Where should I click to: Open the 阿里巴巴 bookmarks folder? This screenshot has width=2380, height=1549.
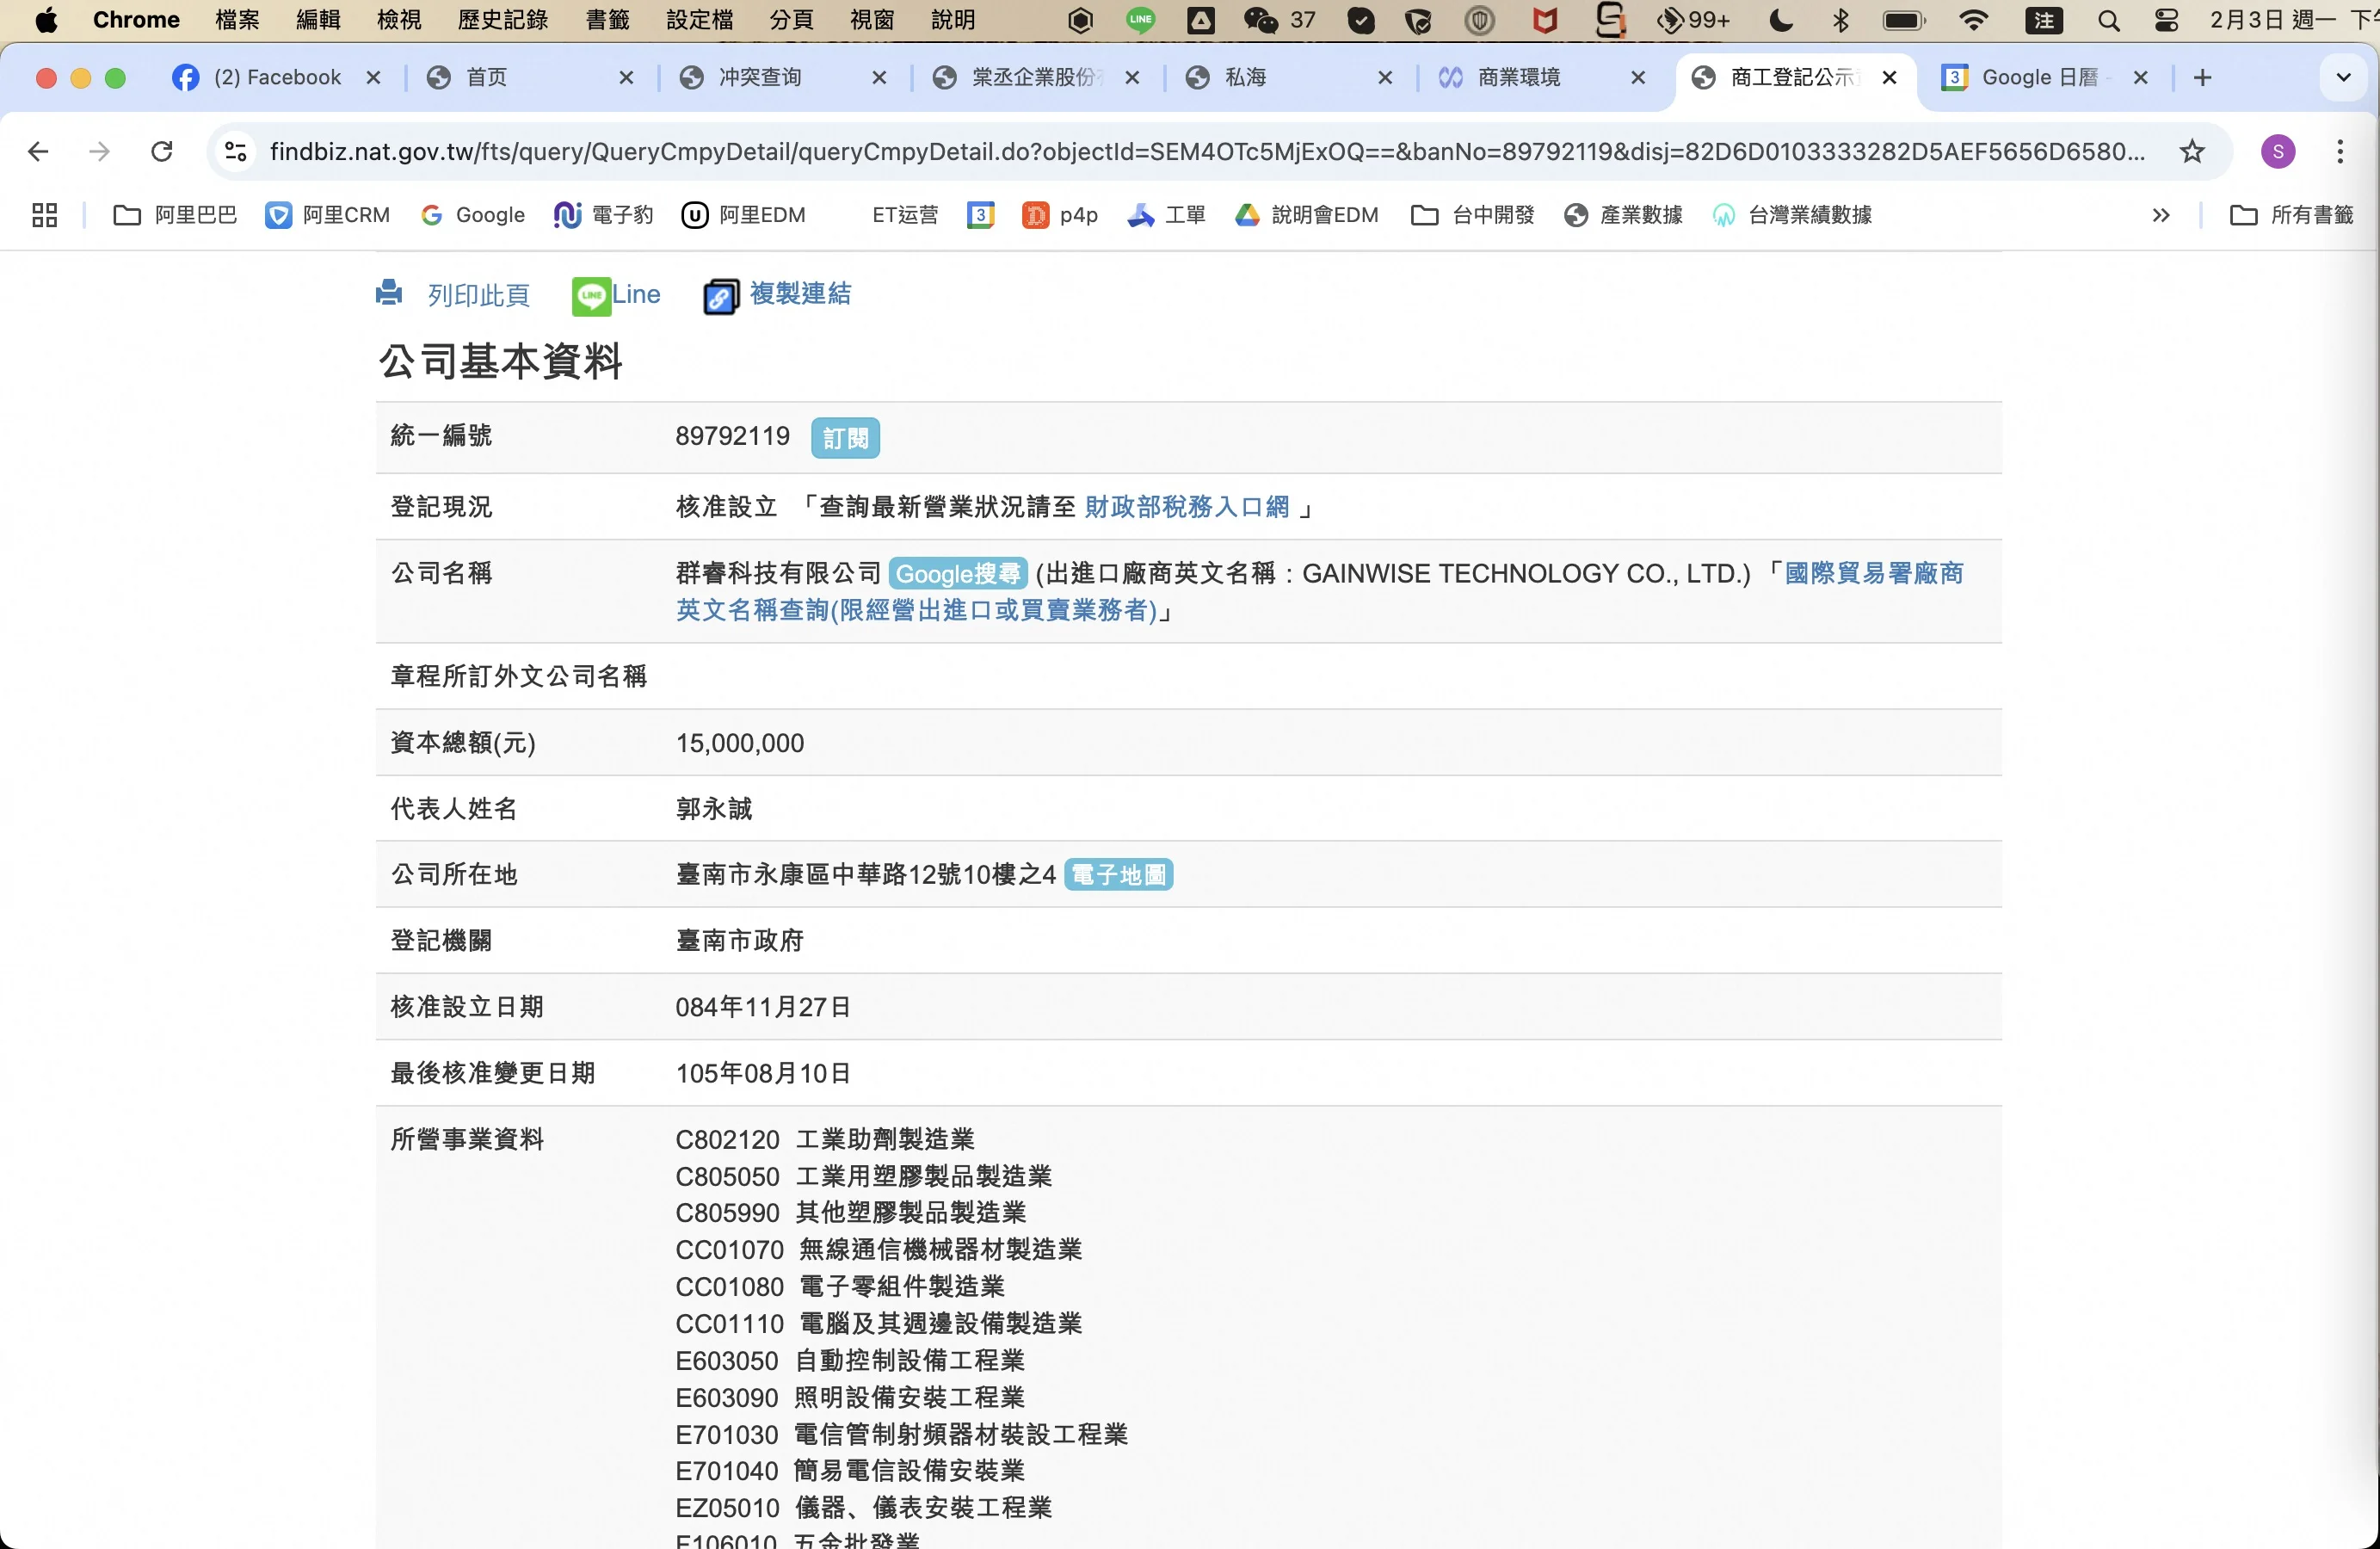pos(176,215)
